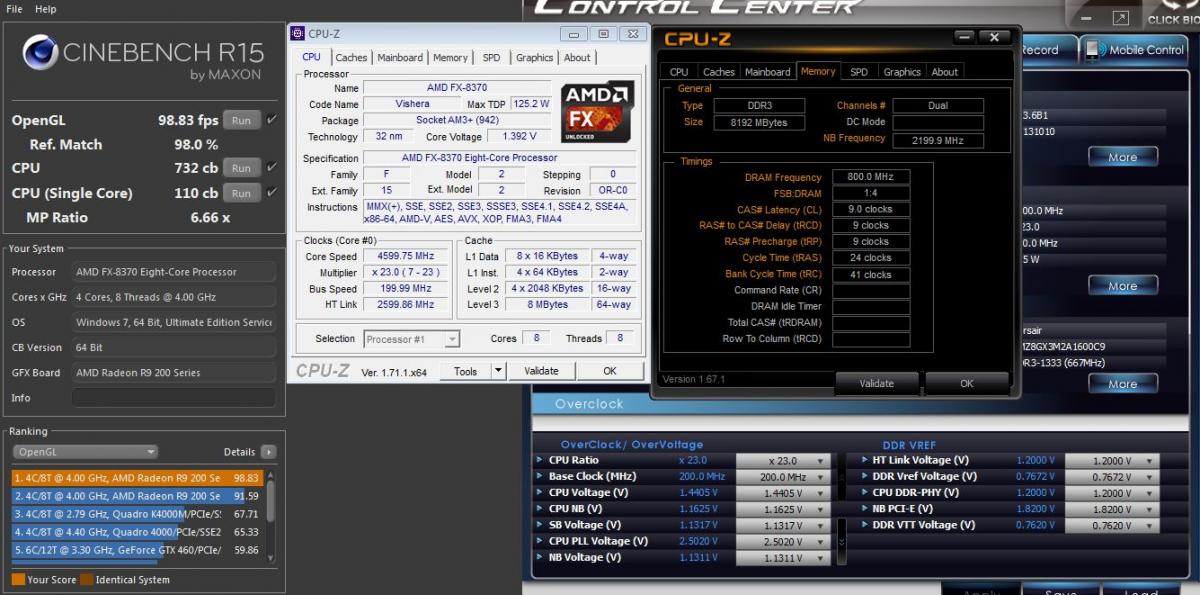Screen dimensions: 1200x595
Task: Click the Control Center pop-out arrow icon
Action: coord(1120,18)
